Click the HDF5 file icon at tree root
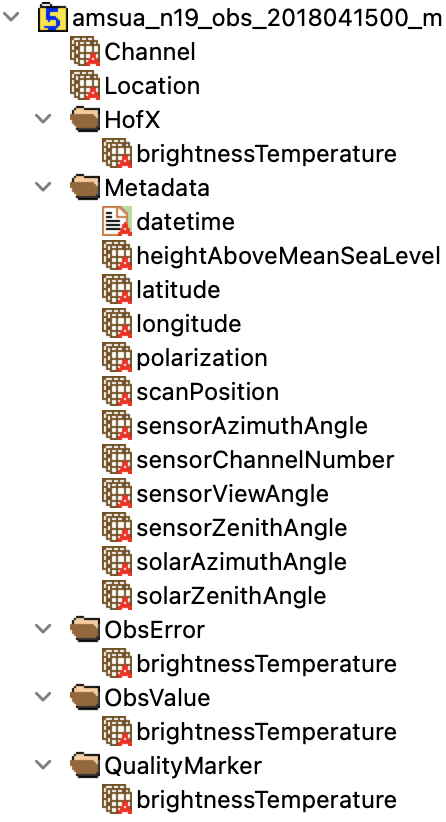The image size is (446, 822). coord(52,17)
